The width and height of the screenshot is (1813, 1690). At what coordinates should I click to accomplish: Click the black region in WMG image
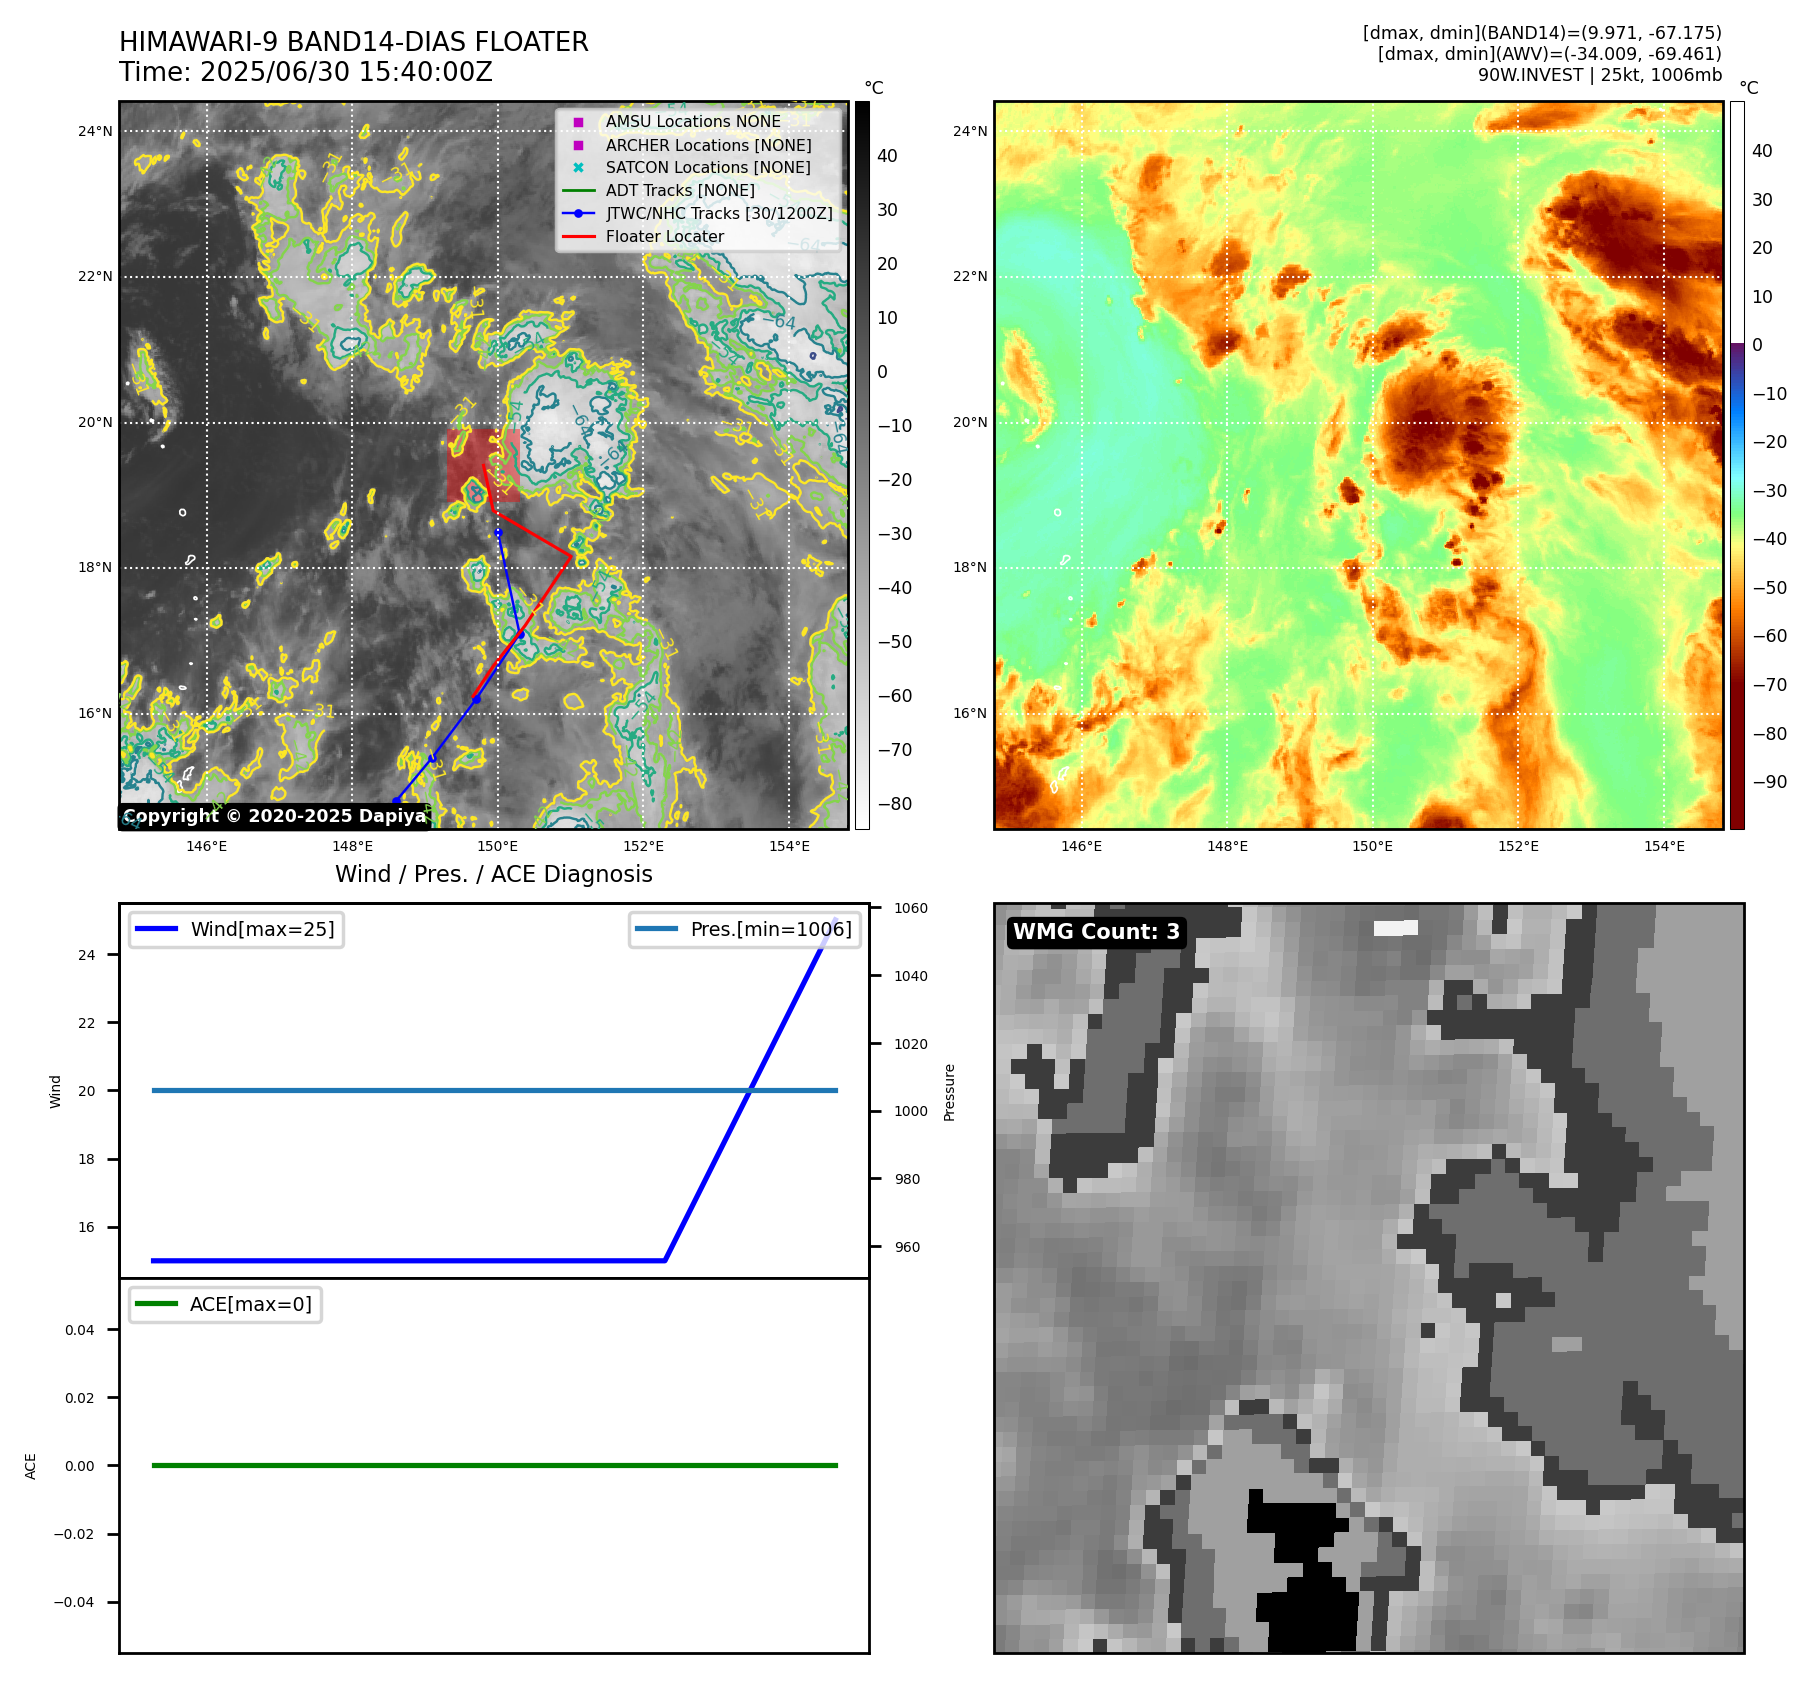1305,1570
